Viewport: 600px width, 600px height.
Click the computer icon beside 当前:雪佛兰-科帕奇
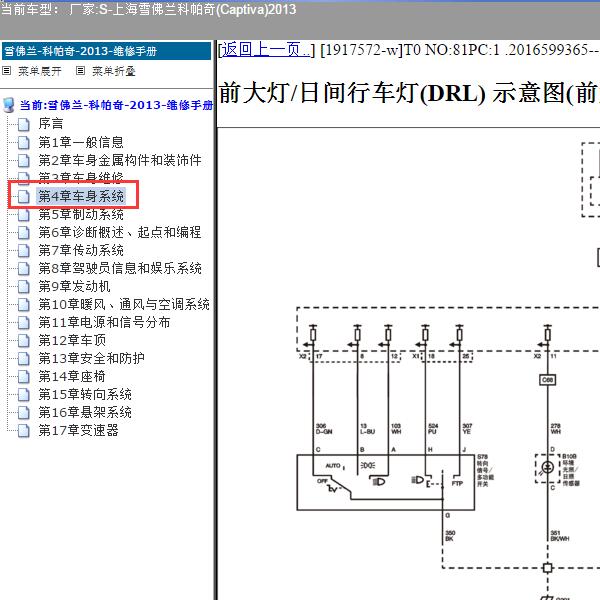point(9,105)
